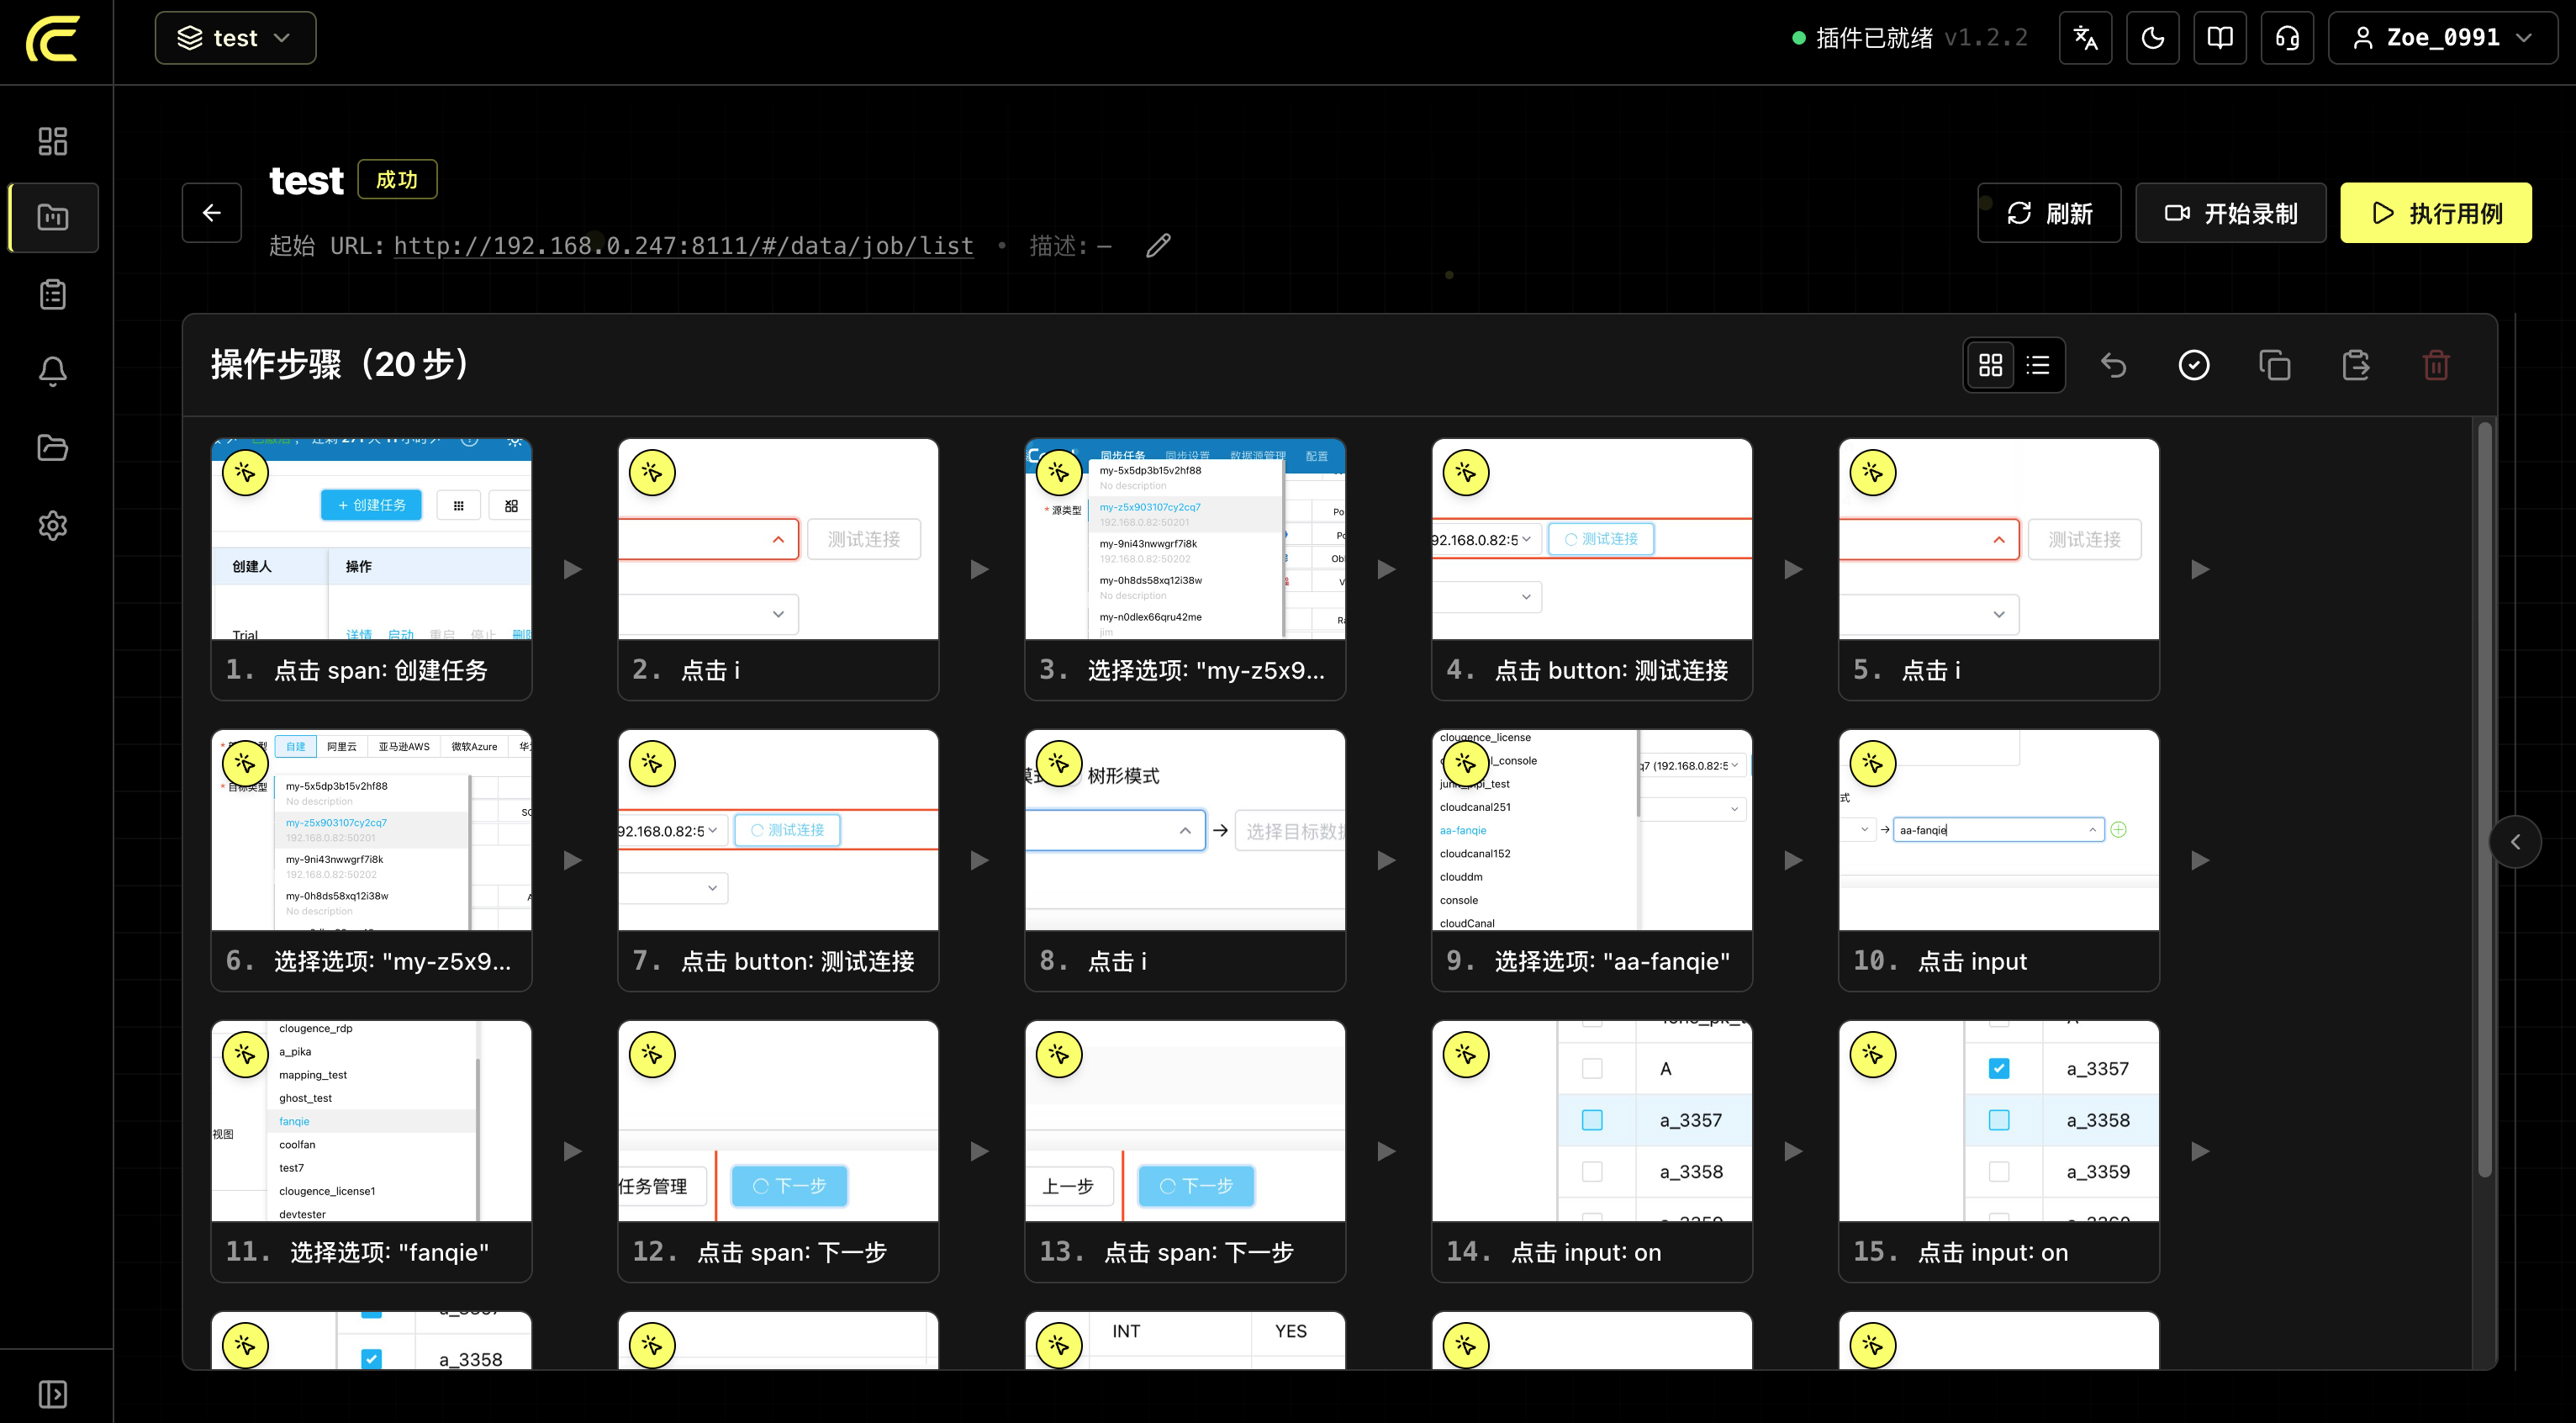Click the 开始录制 button

[2230, 213]
